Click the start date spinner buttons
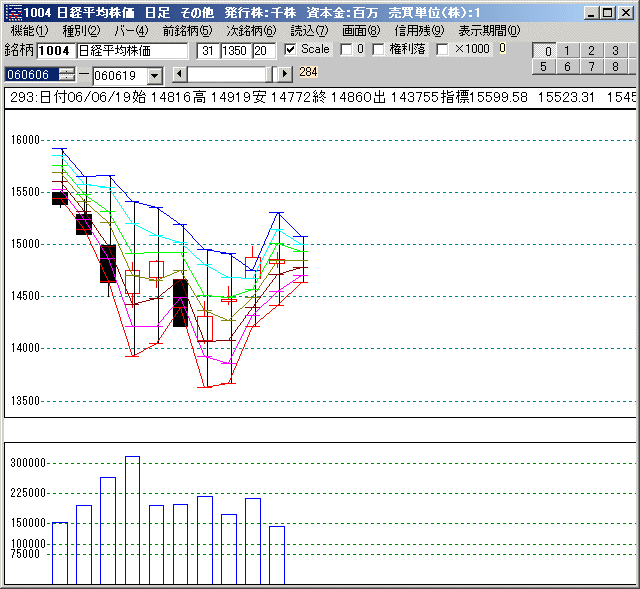The height and width of the screenshot is (589, 640). [67, 75]
